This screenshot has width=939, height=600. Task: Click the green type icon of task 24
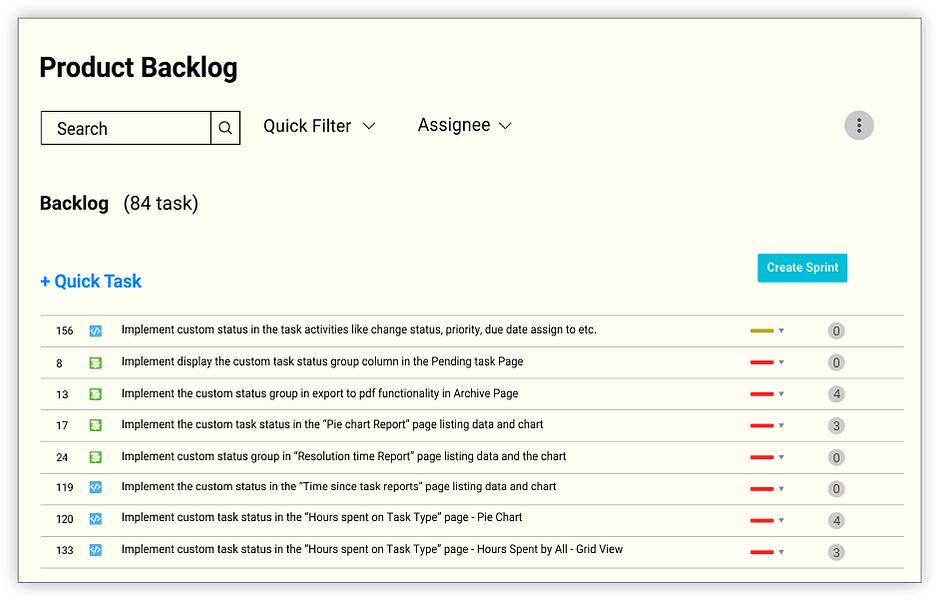point(95,457)
